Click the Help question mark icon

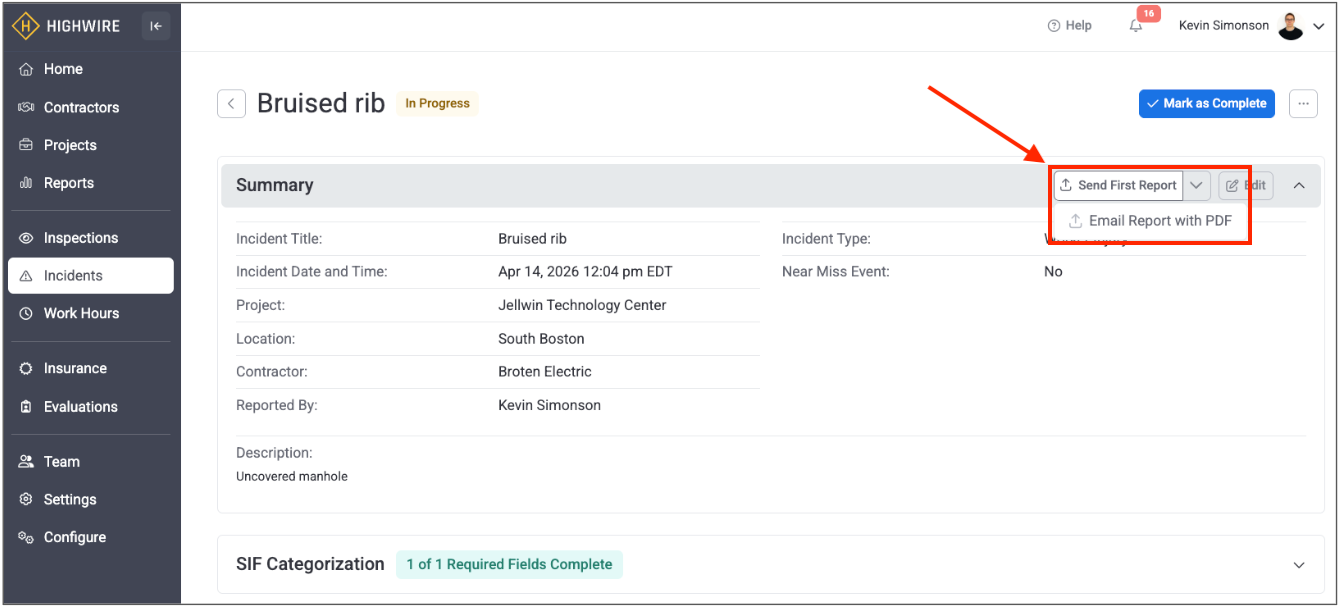point(1053,26)
